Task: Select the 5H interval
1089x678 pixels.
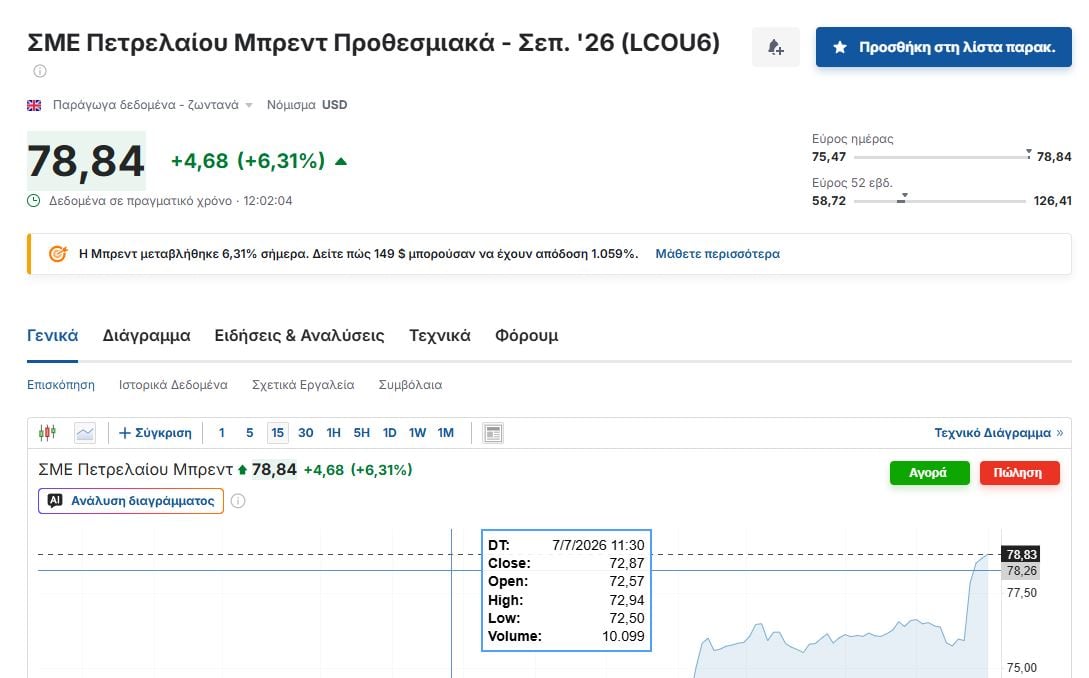Action: click(x=362, y=433)
